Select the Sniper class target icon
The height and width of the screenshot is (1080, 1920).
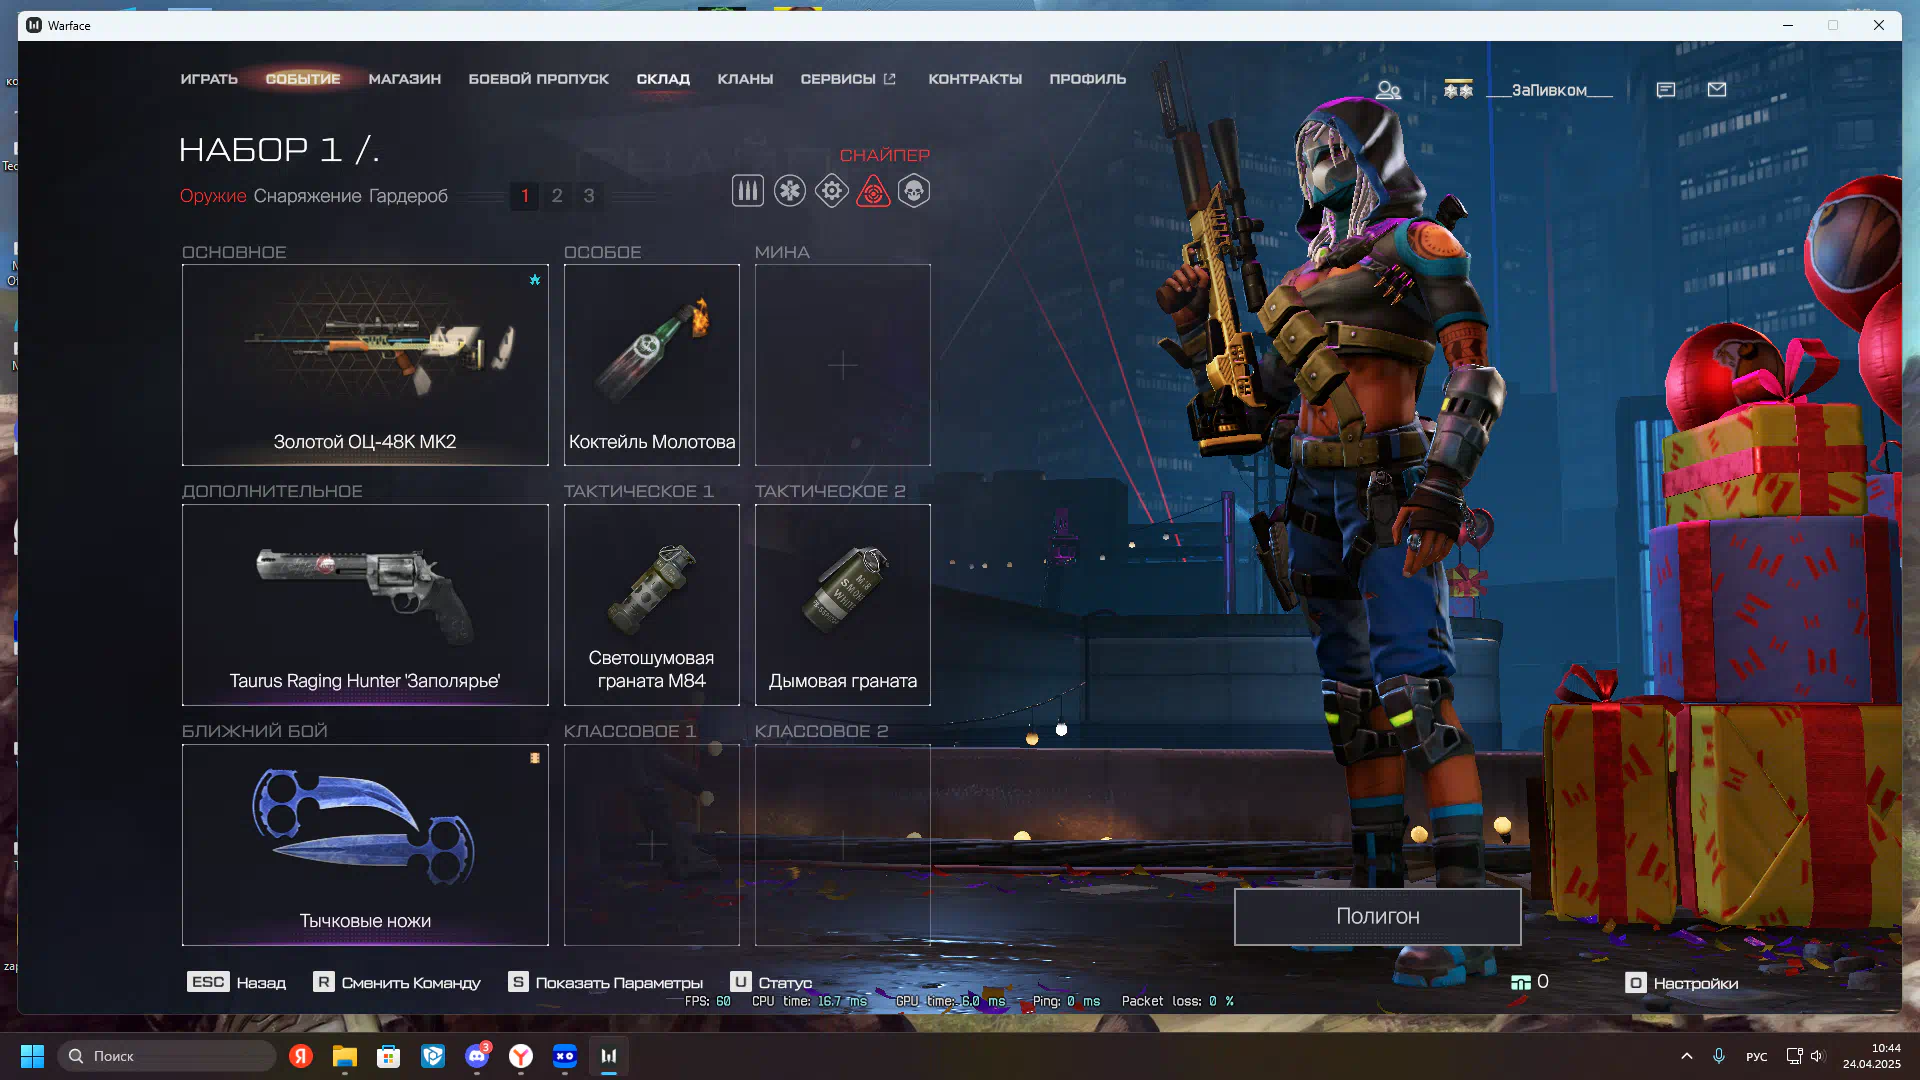pyautogui.click(x=873, y=191)
